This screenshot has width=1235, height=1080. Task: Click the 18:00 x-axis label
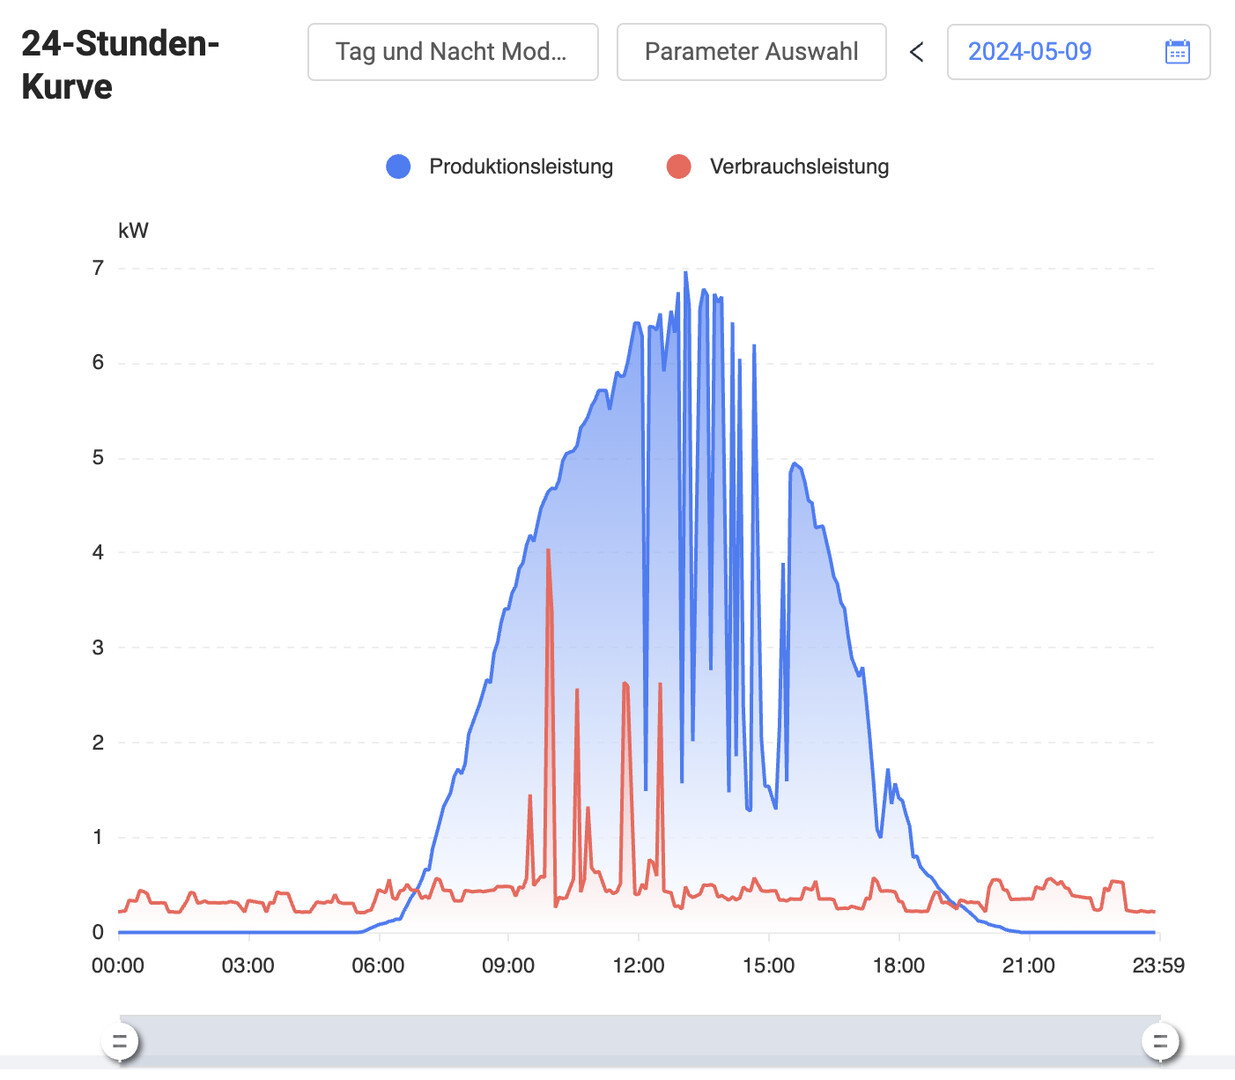(x=898, y=966)
